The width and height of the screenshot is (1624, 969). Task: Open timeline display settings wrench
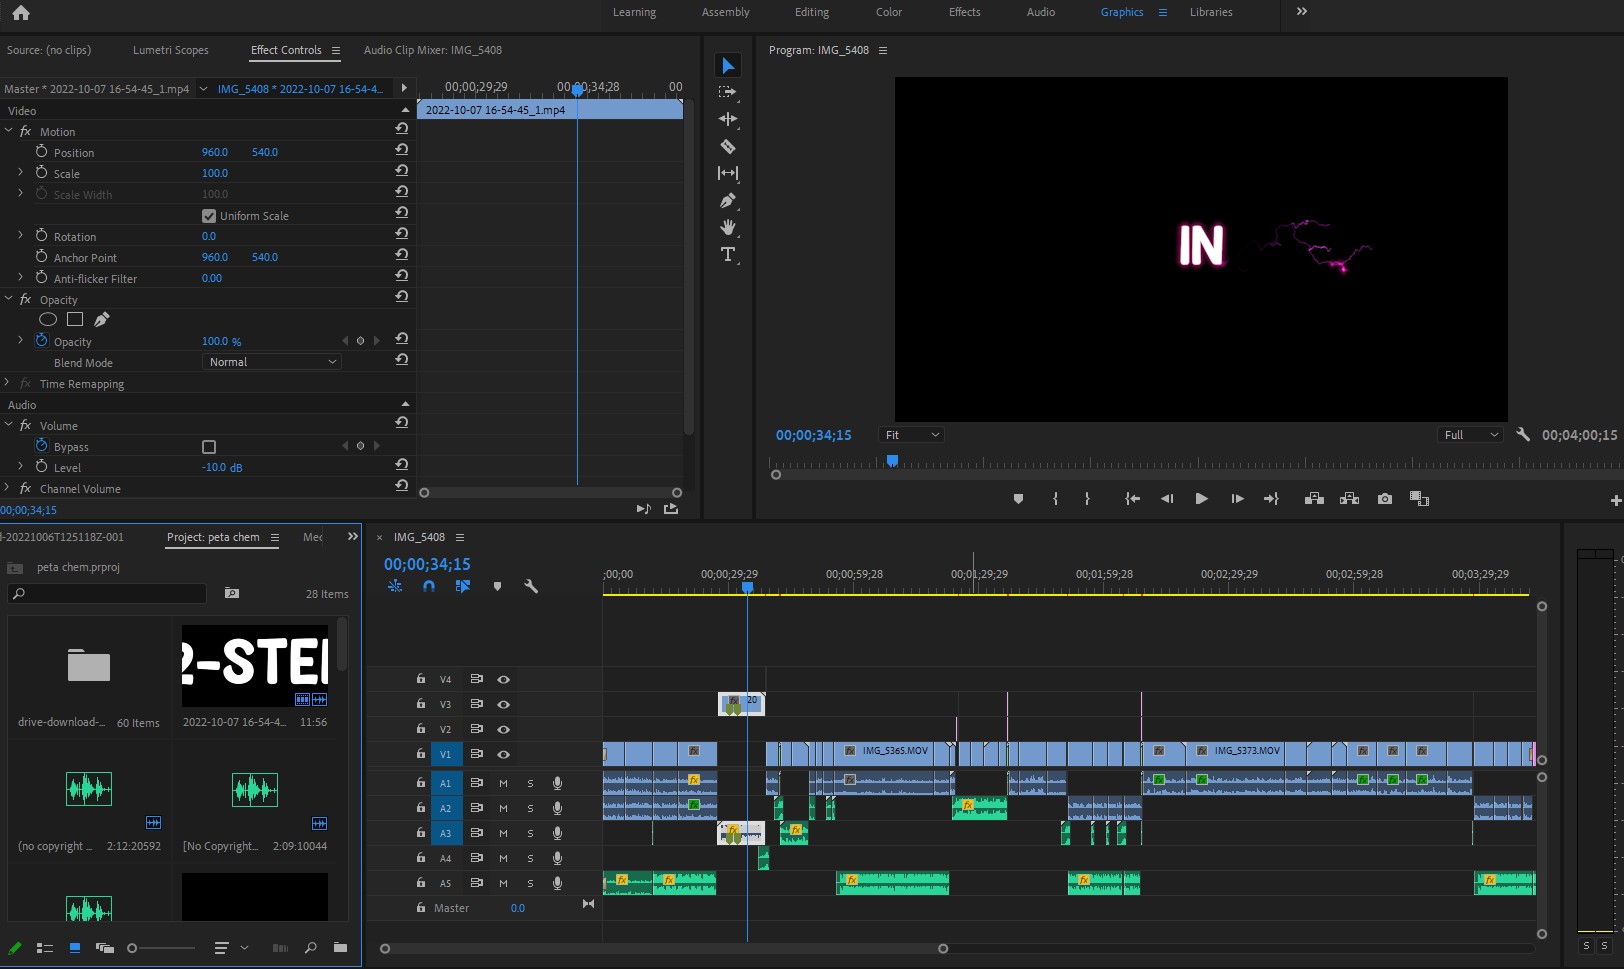click(531, 587)
